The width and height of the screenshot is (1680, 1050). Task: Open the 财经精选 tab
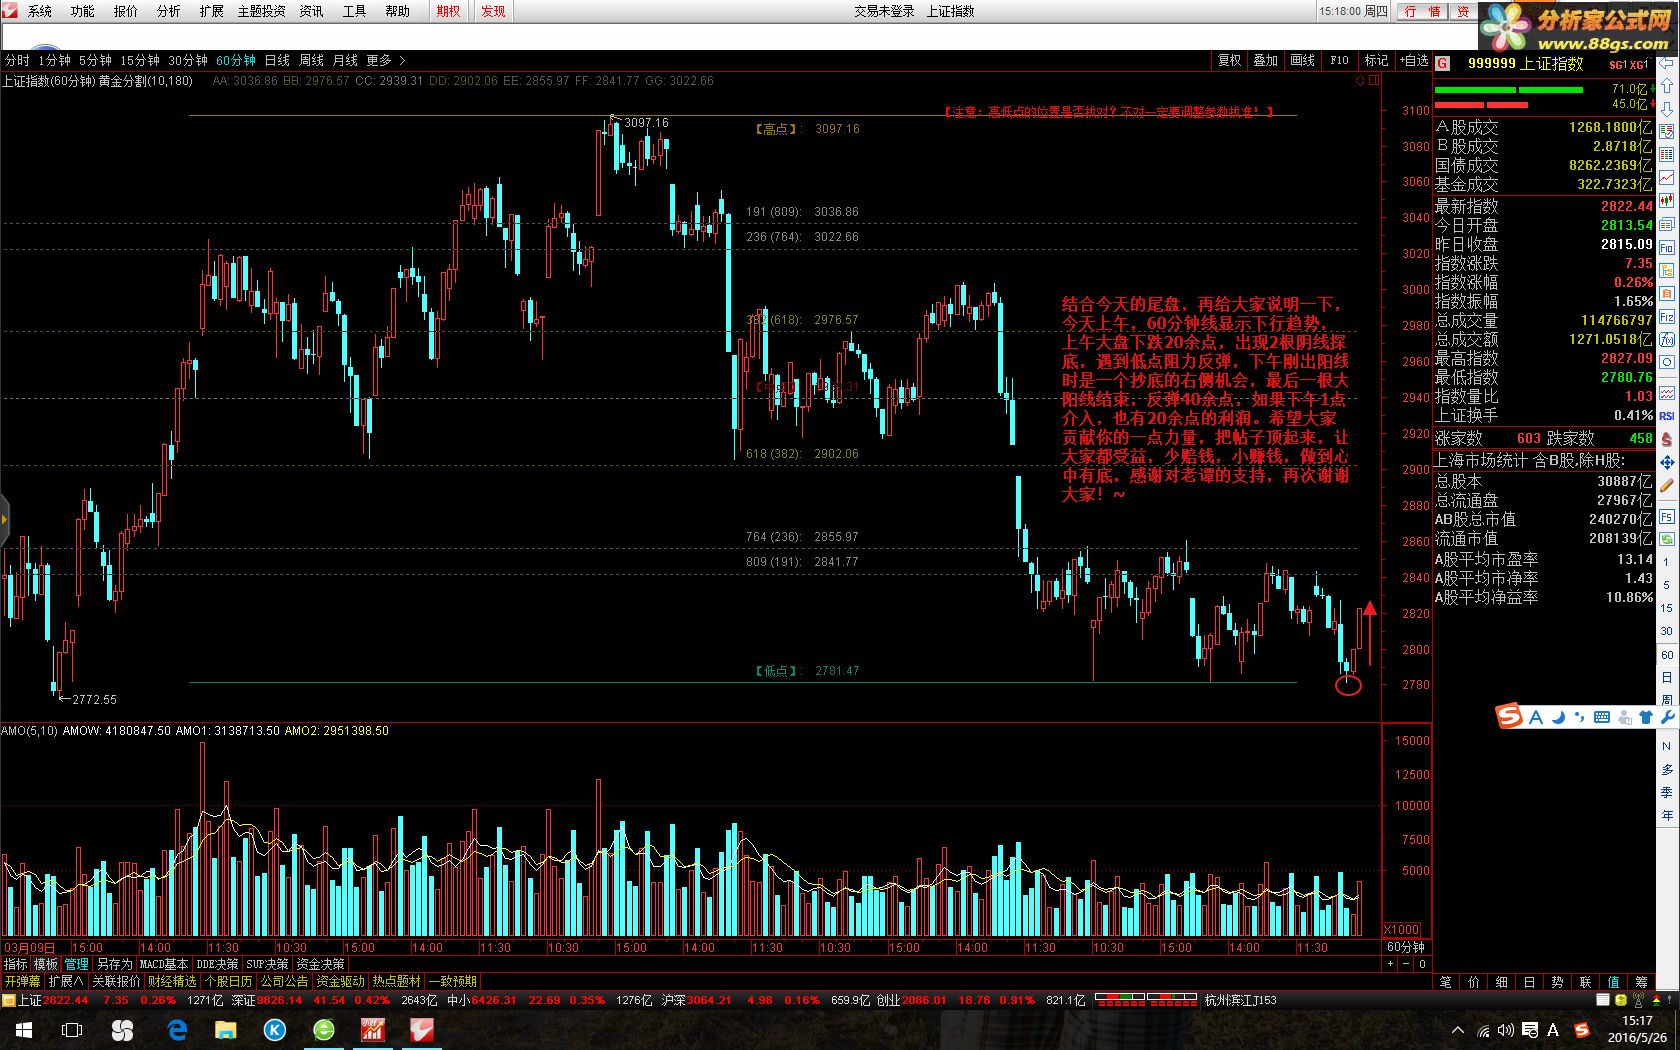coord(172,982)
